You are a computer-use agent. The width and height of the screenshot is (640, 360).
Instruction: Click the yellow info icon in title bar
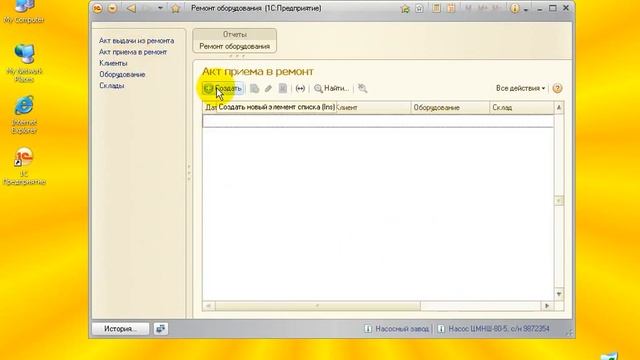(x=515, y=8)
